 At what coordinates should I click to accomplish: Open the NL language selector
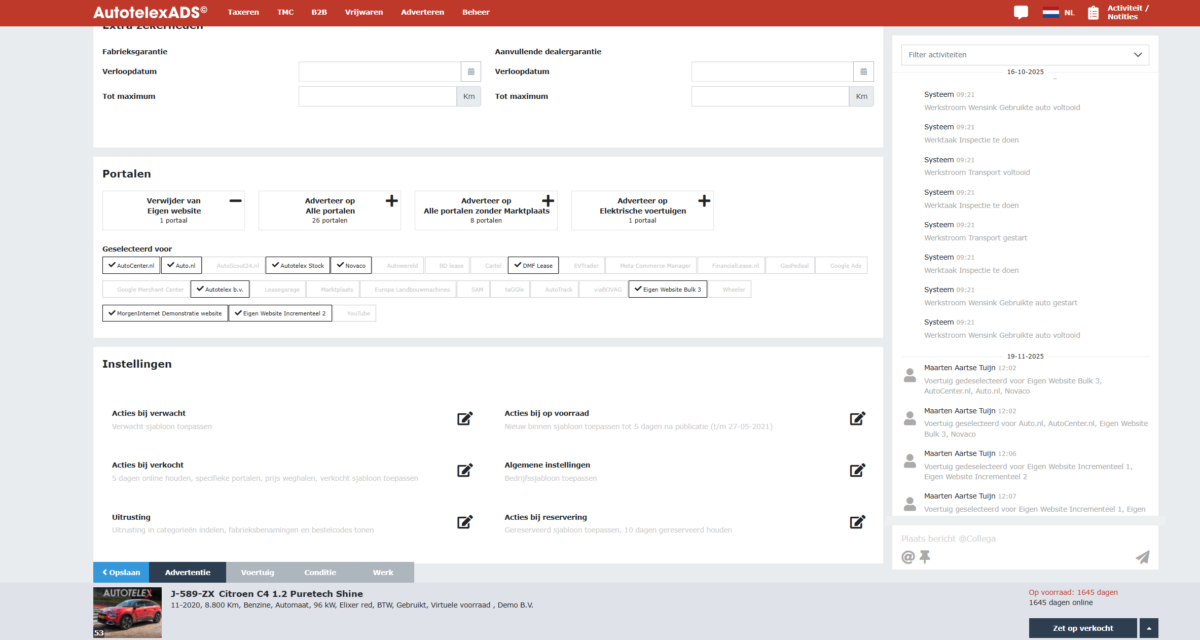[x=1058, y=13]
